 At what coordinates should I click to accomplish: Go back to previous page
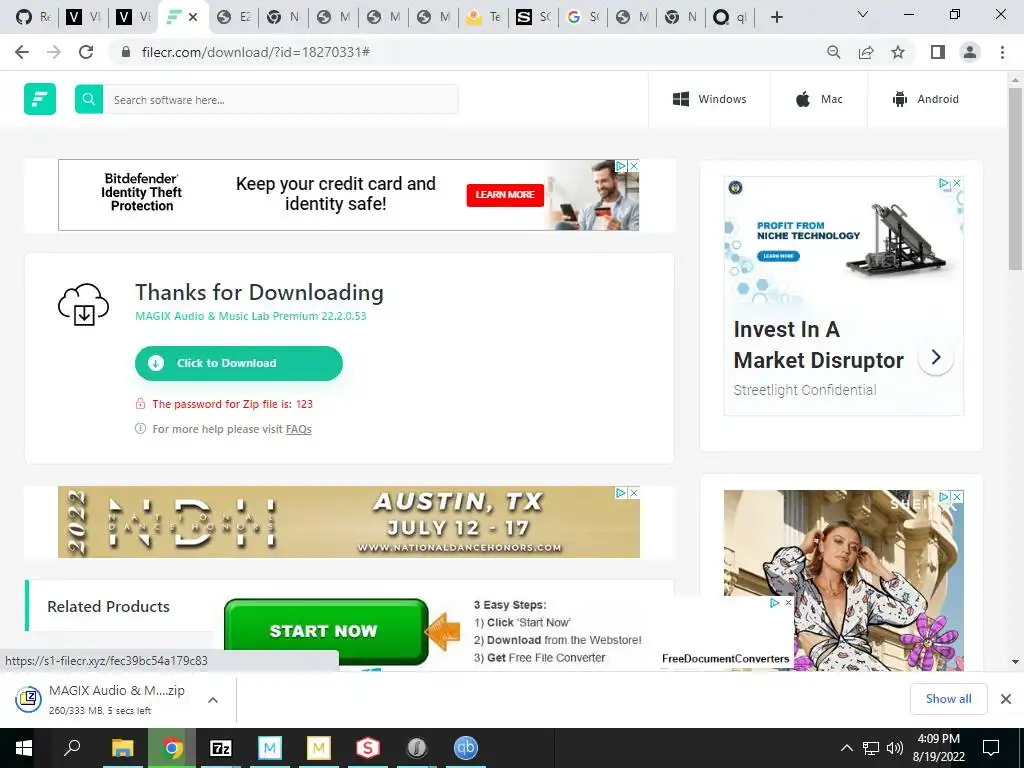pyautogui.click(x=22, y=52)
